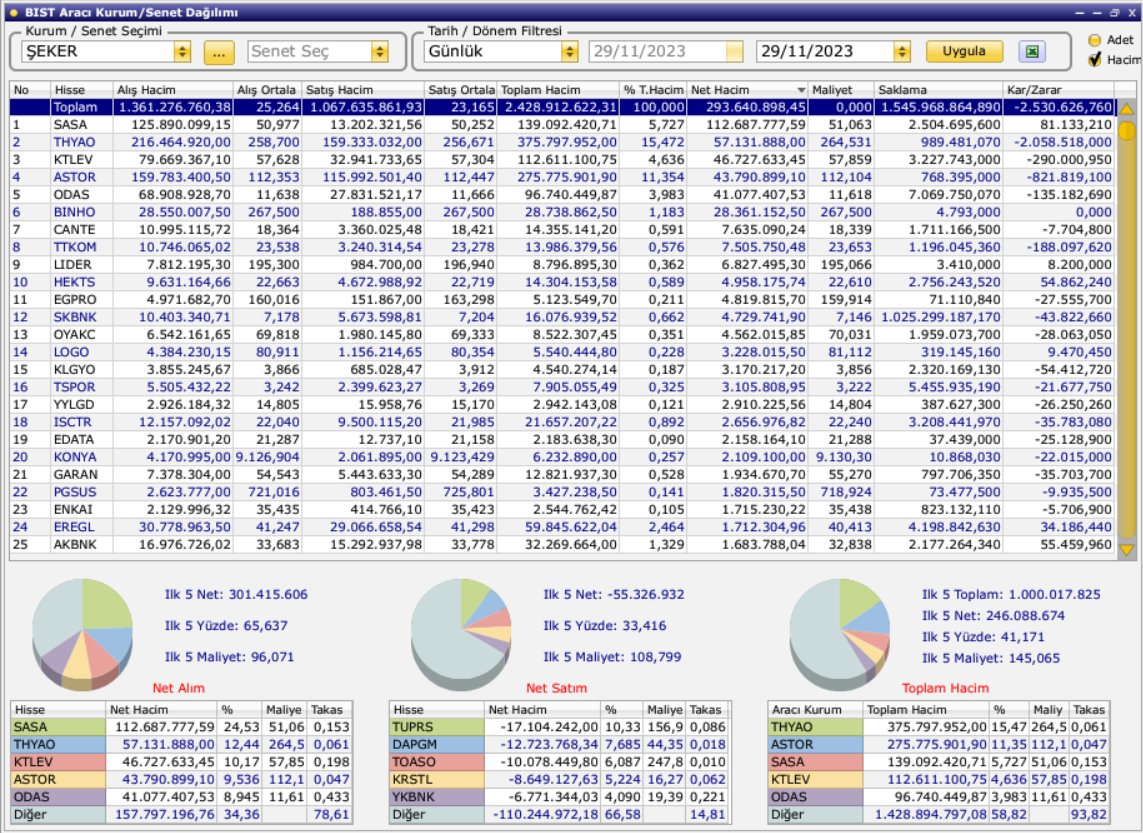This screenshot has height=833, width=1143.
Task: Select the ENKAI row in main table
Action: 563,509
